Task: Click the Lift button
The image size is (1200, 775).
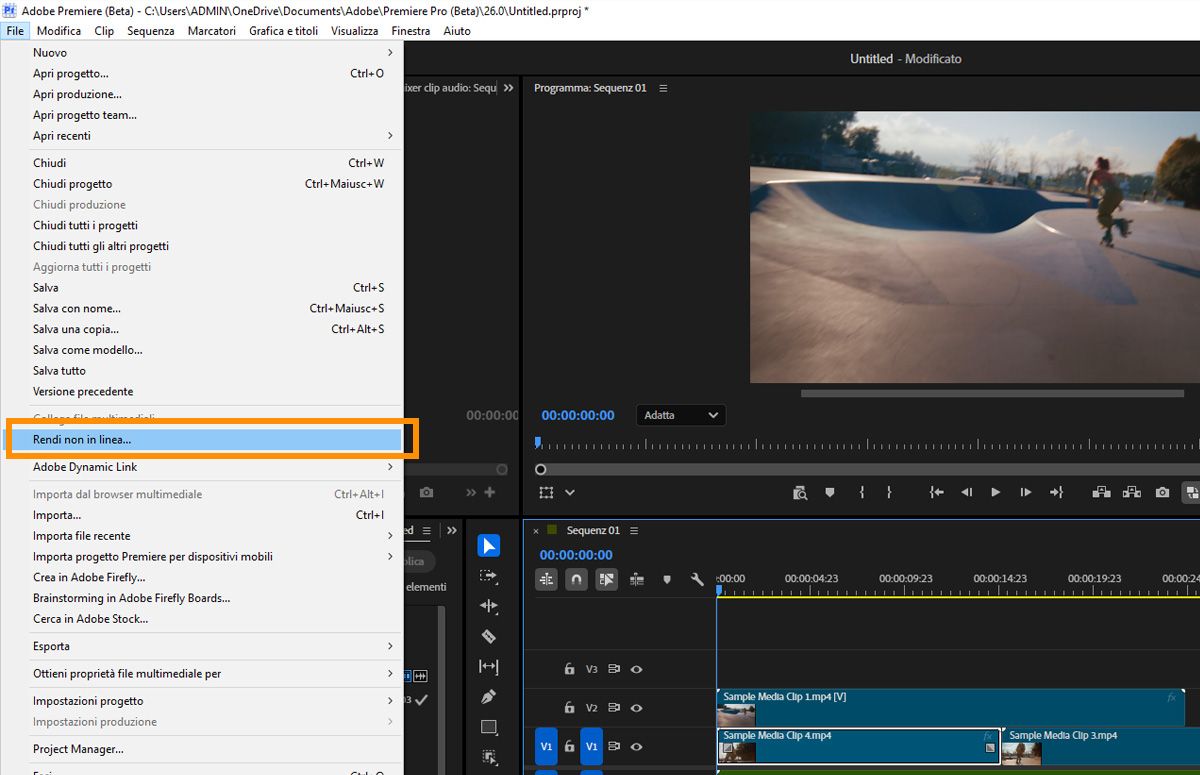Action: 1101,492
